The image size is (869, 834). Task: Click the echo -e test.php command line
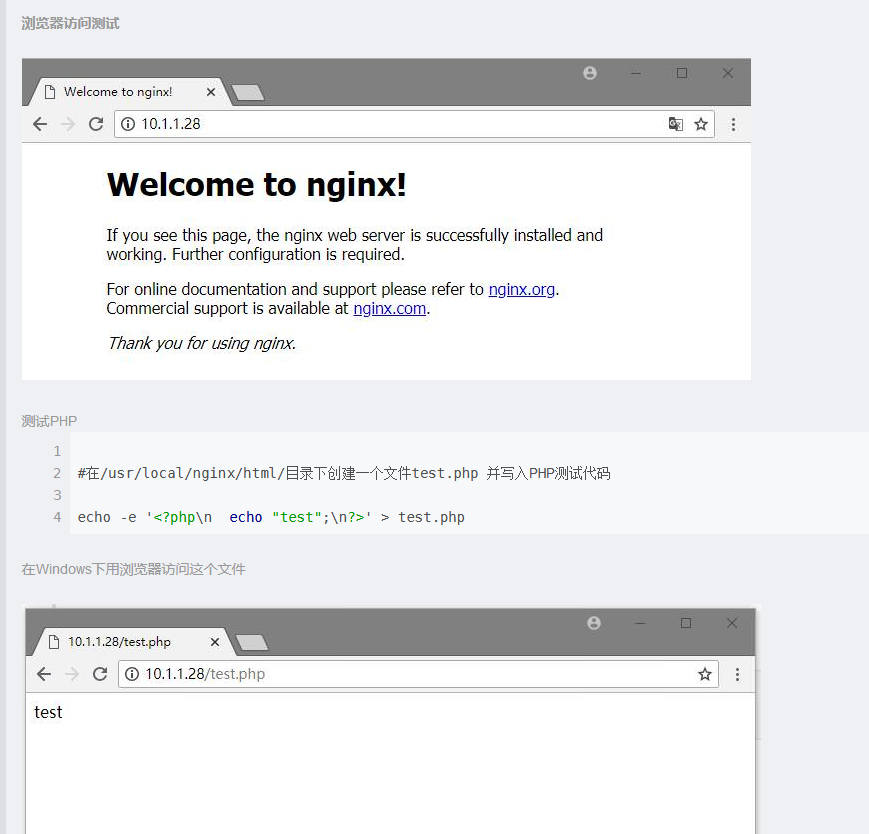click(x=271, y=517)
